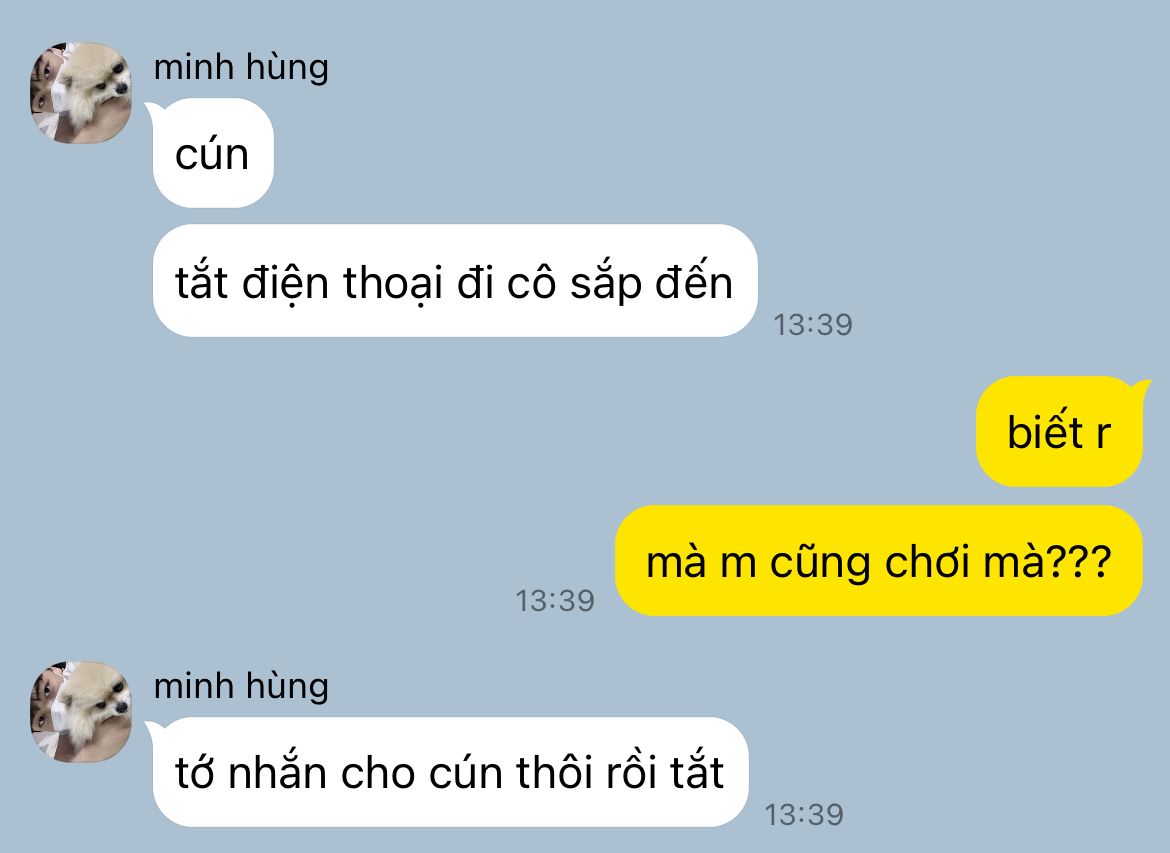Viewport: 1170px width, 853px height.
Task: Click the 13:39 timestamp beside 'cô sắp đến'
Action: coord(813,325)
